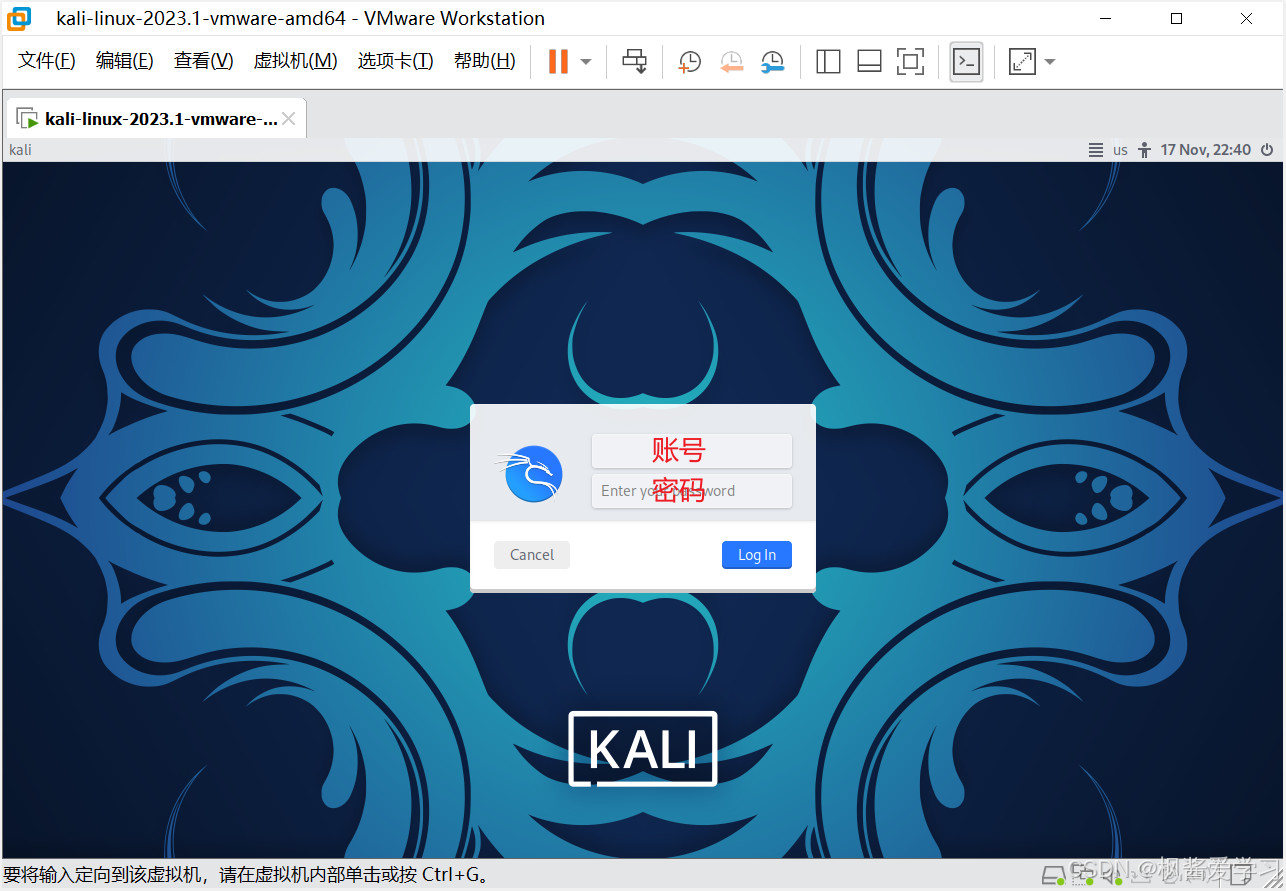This screenshot has height=891, width=1286.
Task: Click the username input field
Action: click(x=692, y=451)
